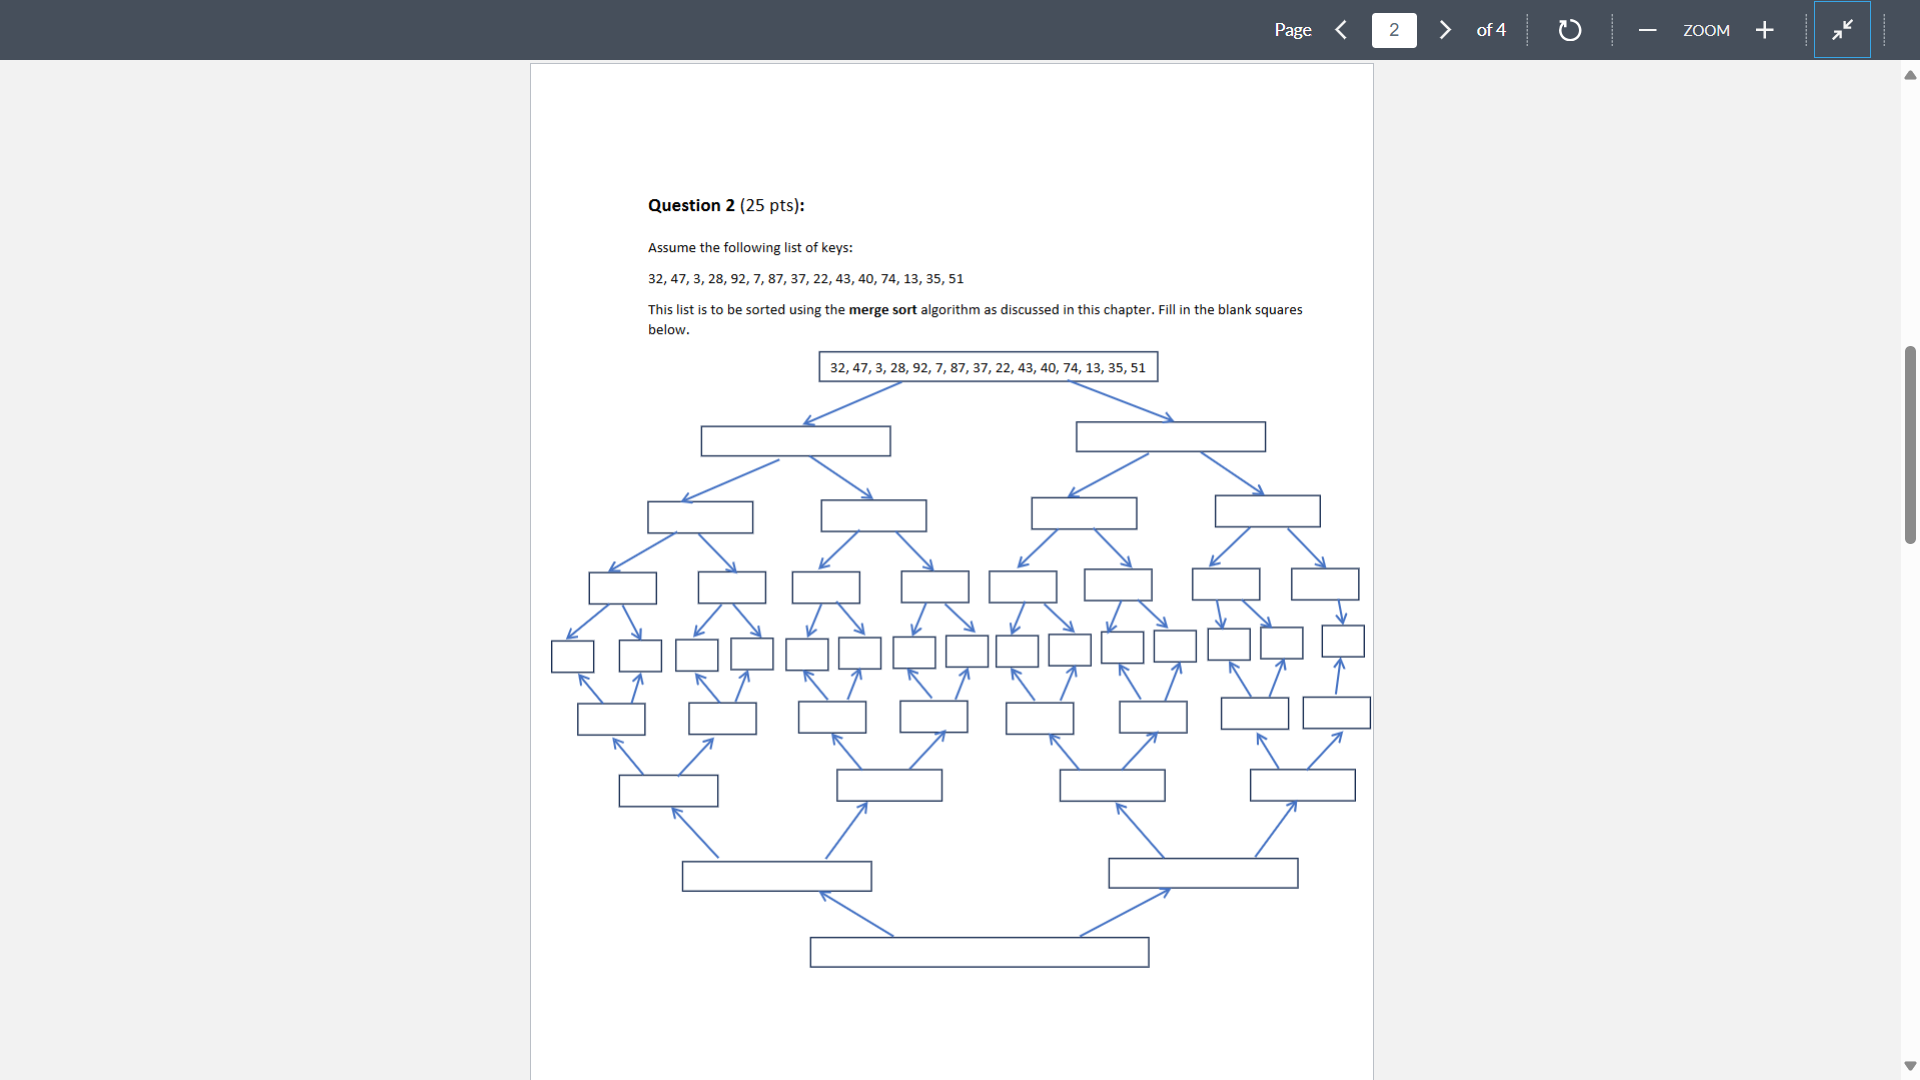Click the Page label in toolbar
This screenshot has width=1920, height=1080.
pos(1292,30)
